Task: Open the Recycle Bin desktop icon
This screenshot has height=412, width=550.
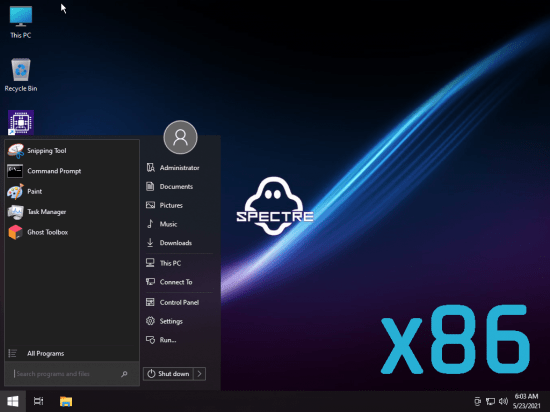Action: click(x=21, y=75)
